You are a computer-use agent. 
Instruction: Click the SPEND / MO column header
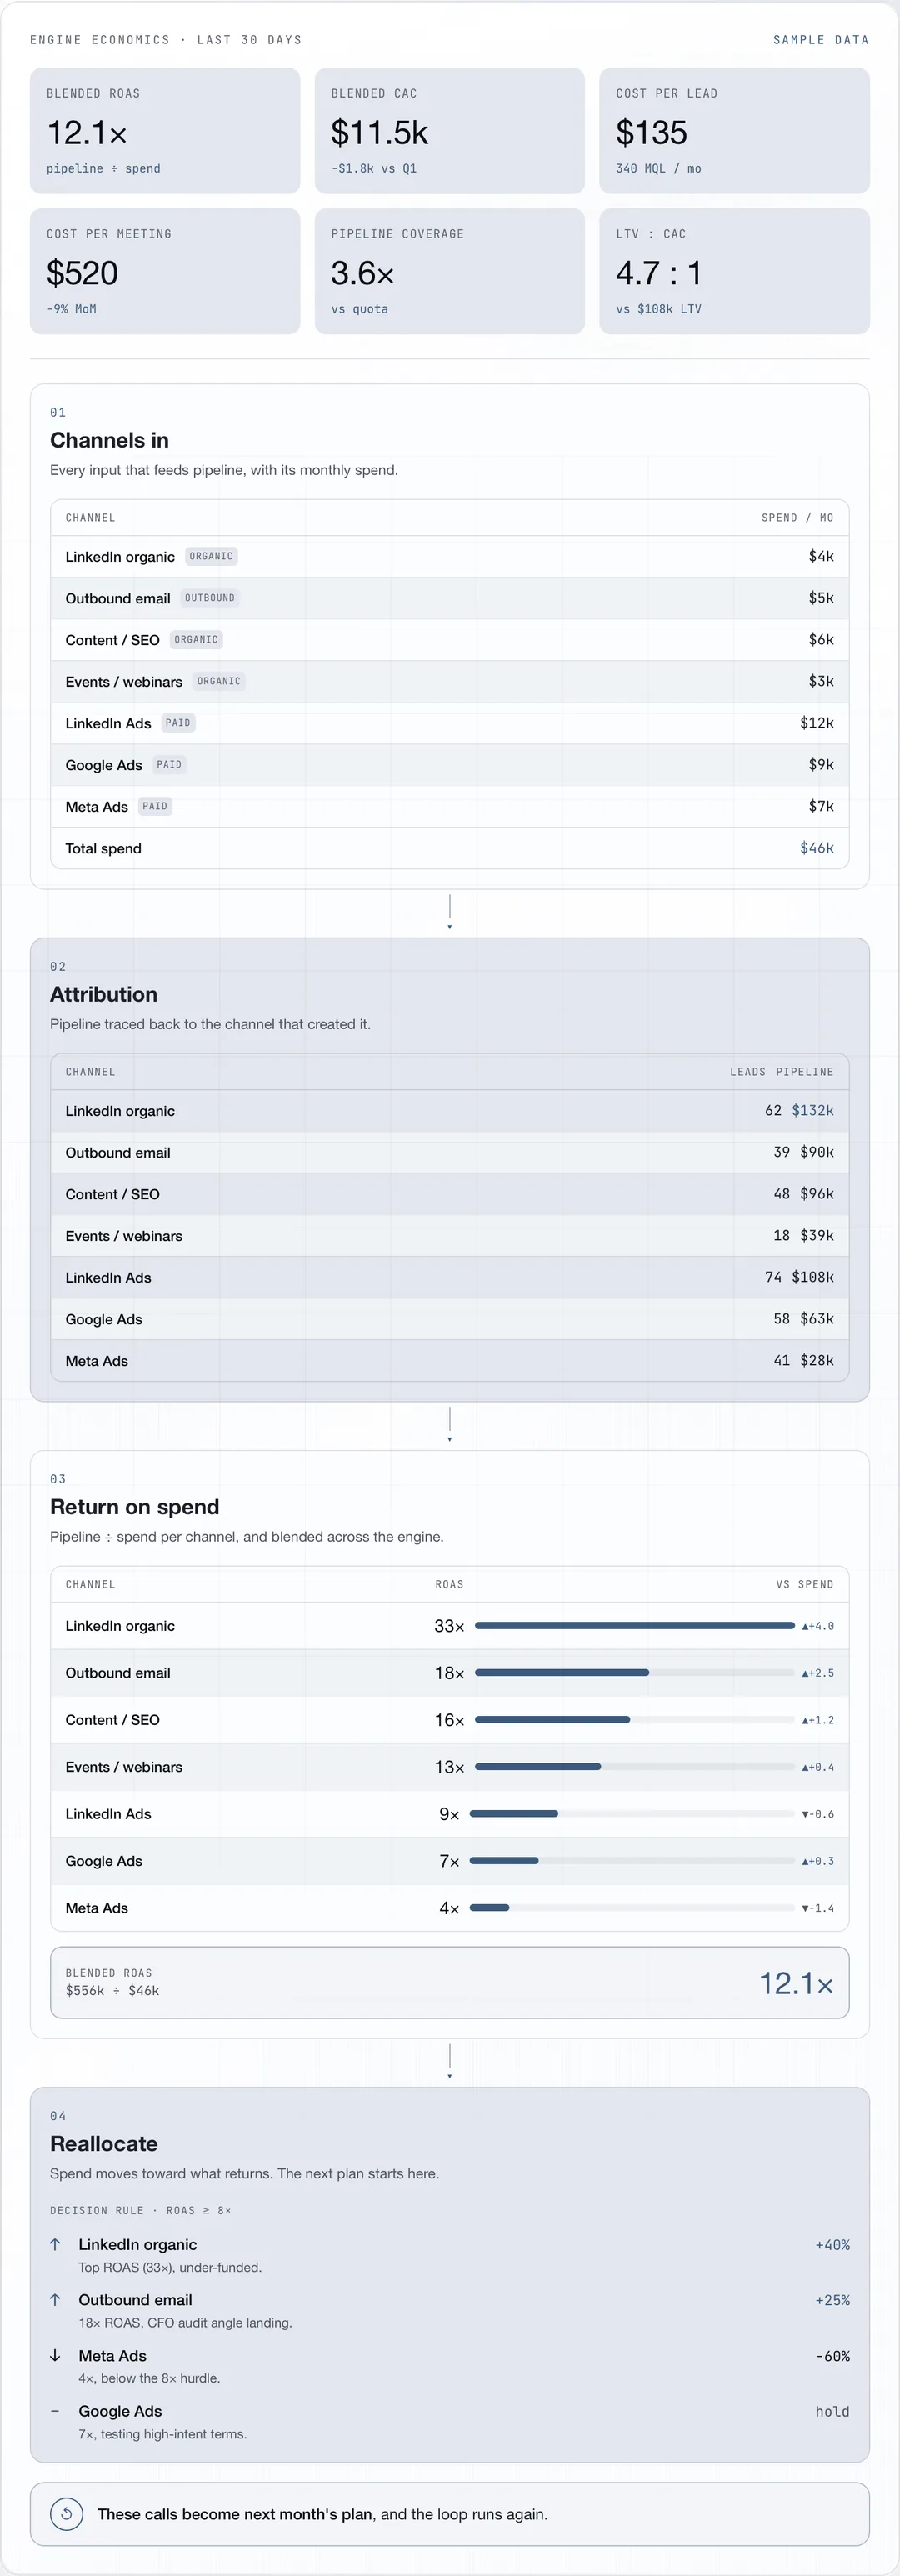click(797, 518)
